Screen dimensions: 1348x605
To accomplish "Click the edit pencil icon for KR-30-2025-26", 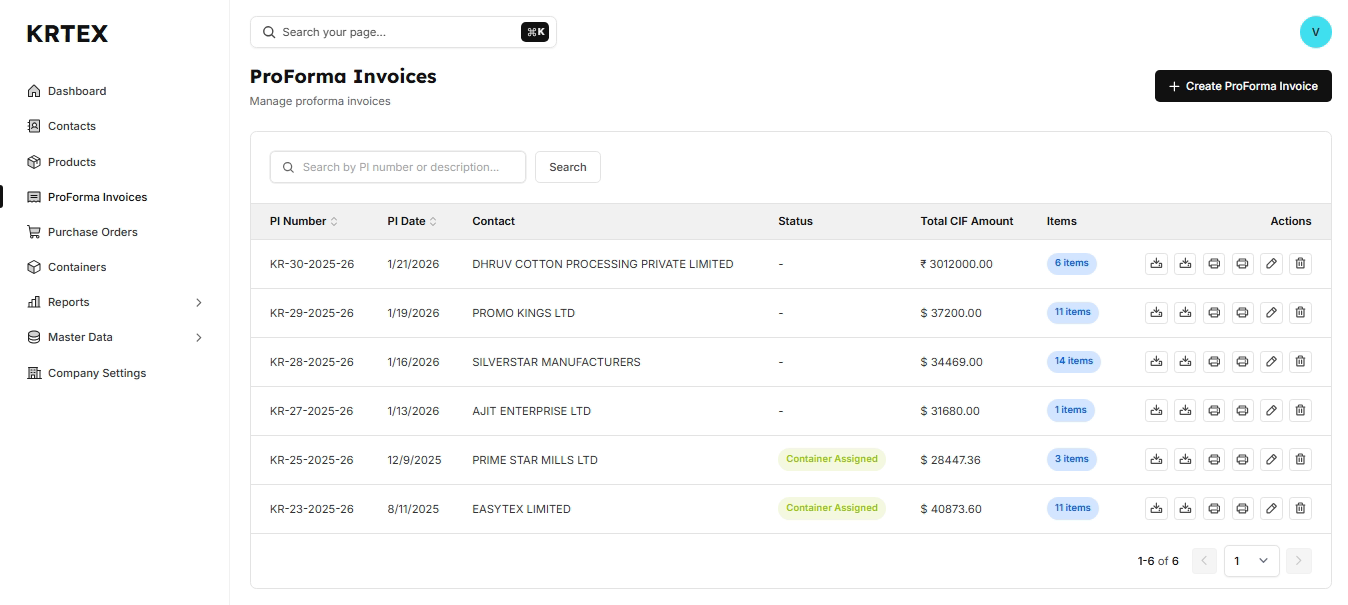I will click(1271, 264).
